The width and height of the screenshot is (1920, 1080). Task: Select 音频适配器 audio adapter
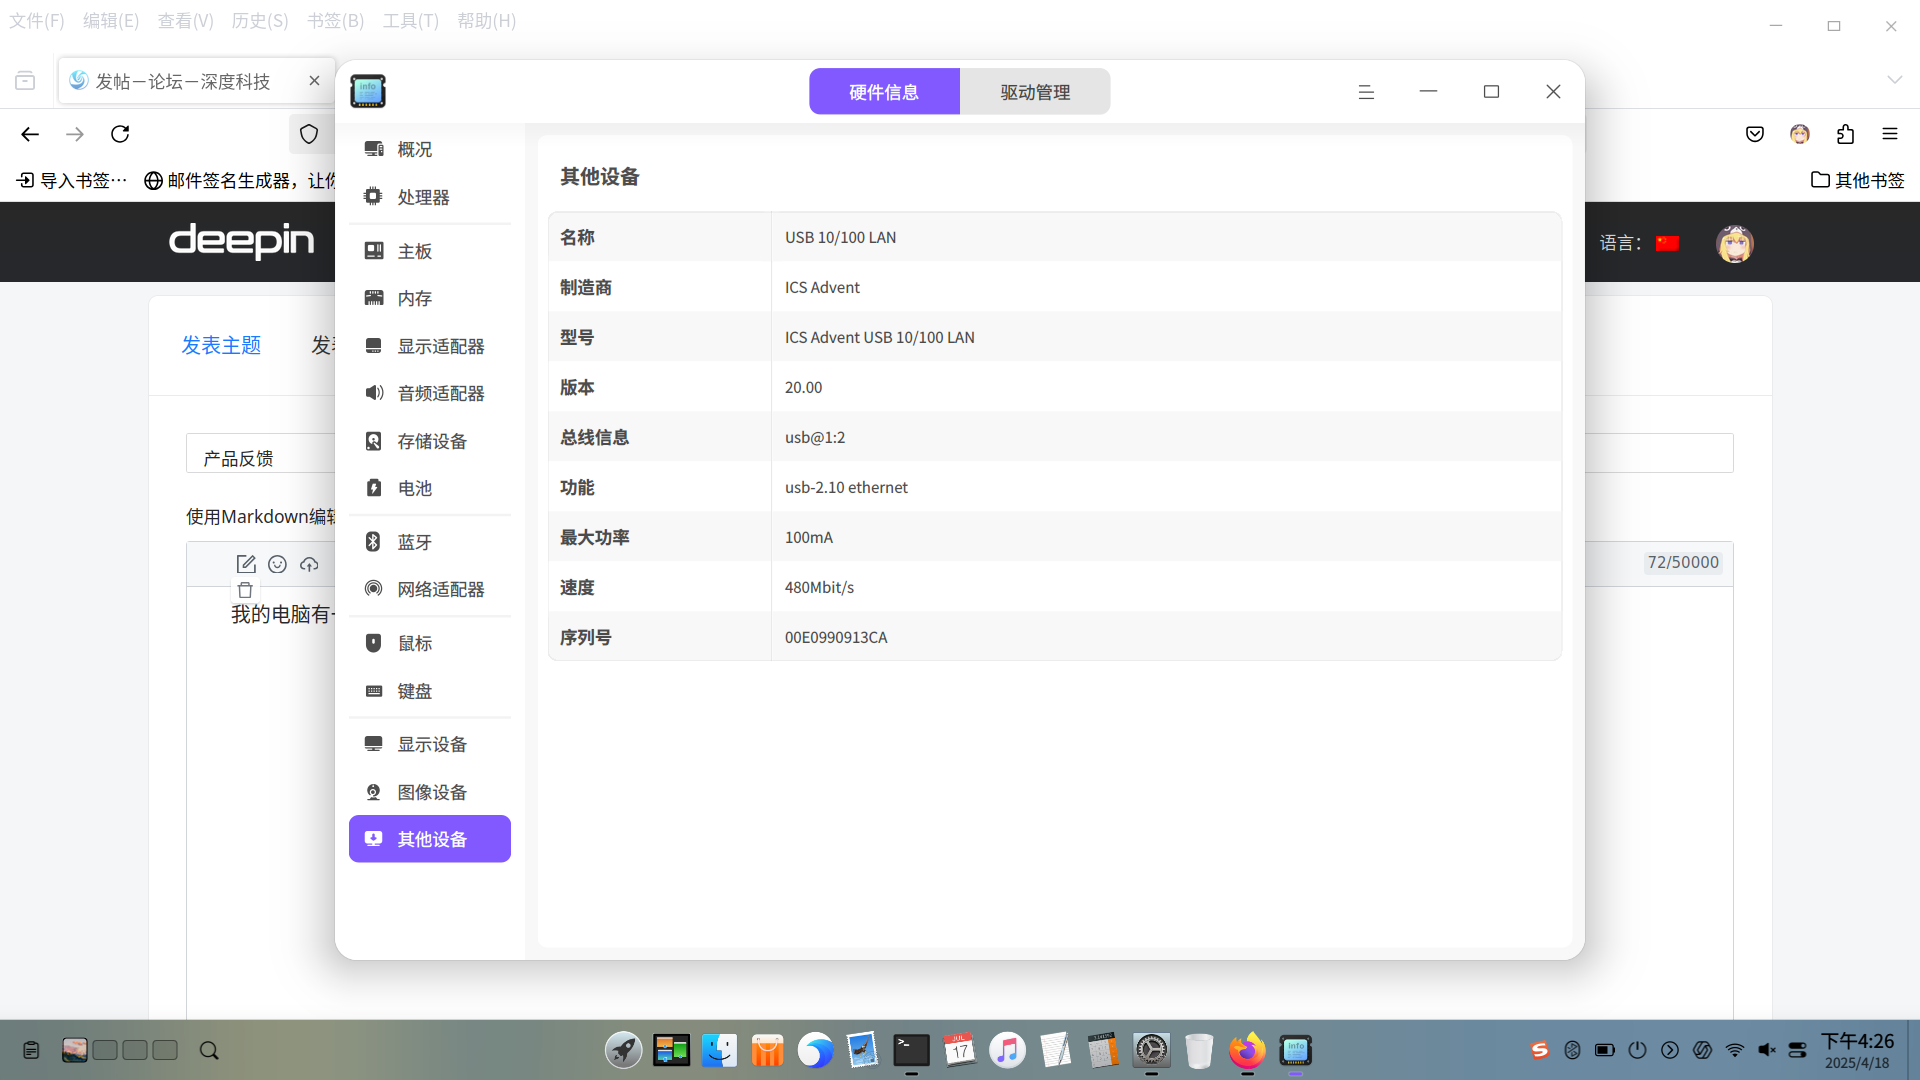point(430,393)
